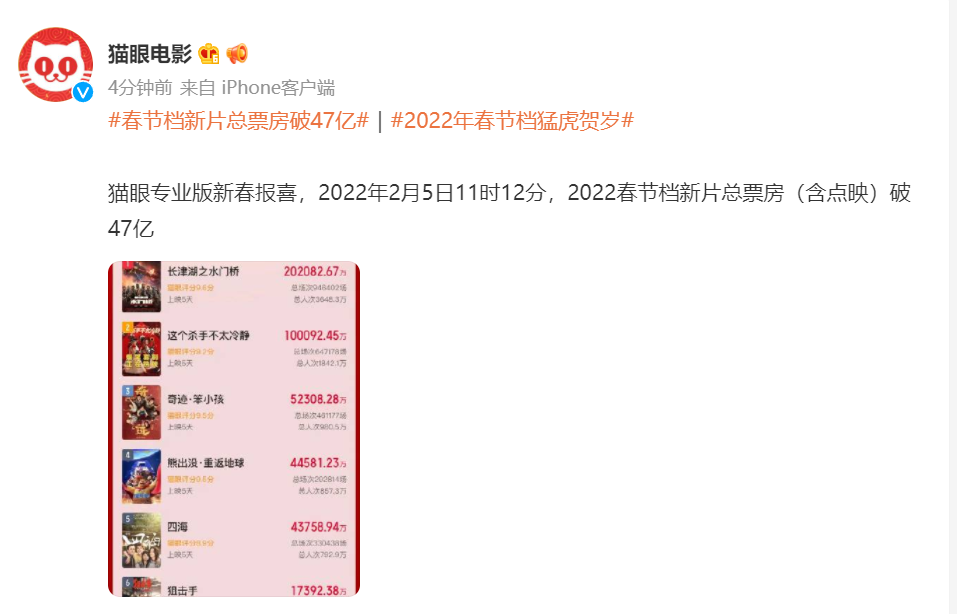This screenshot has width=957, height=614.
Task: Open the box office ranking image
Action: pos(234,429)
